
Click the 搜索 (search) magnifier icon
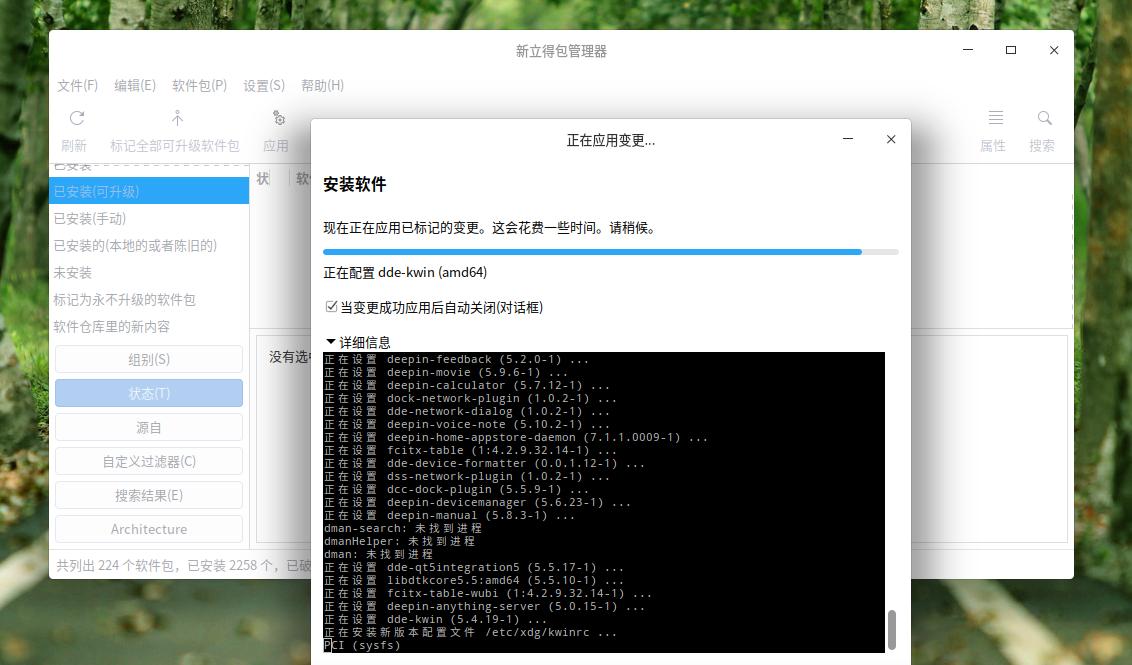click(1043, 118)
